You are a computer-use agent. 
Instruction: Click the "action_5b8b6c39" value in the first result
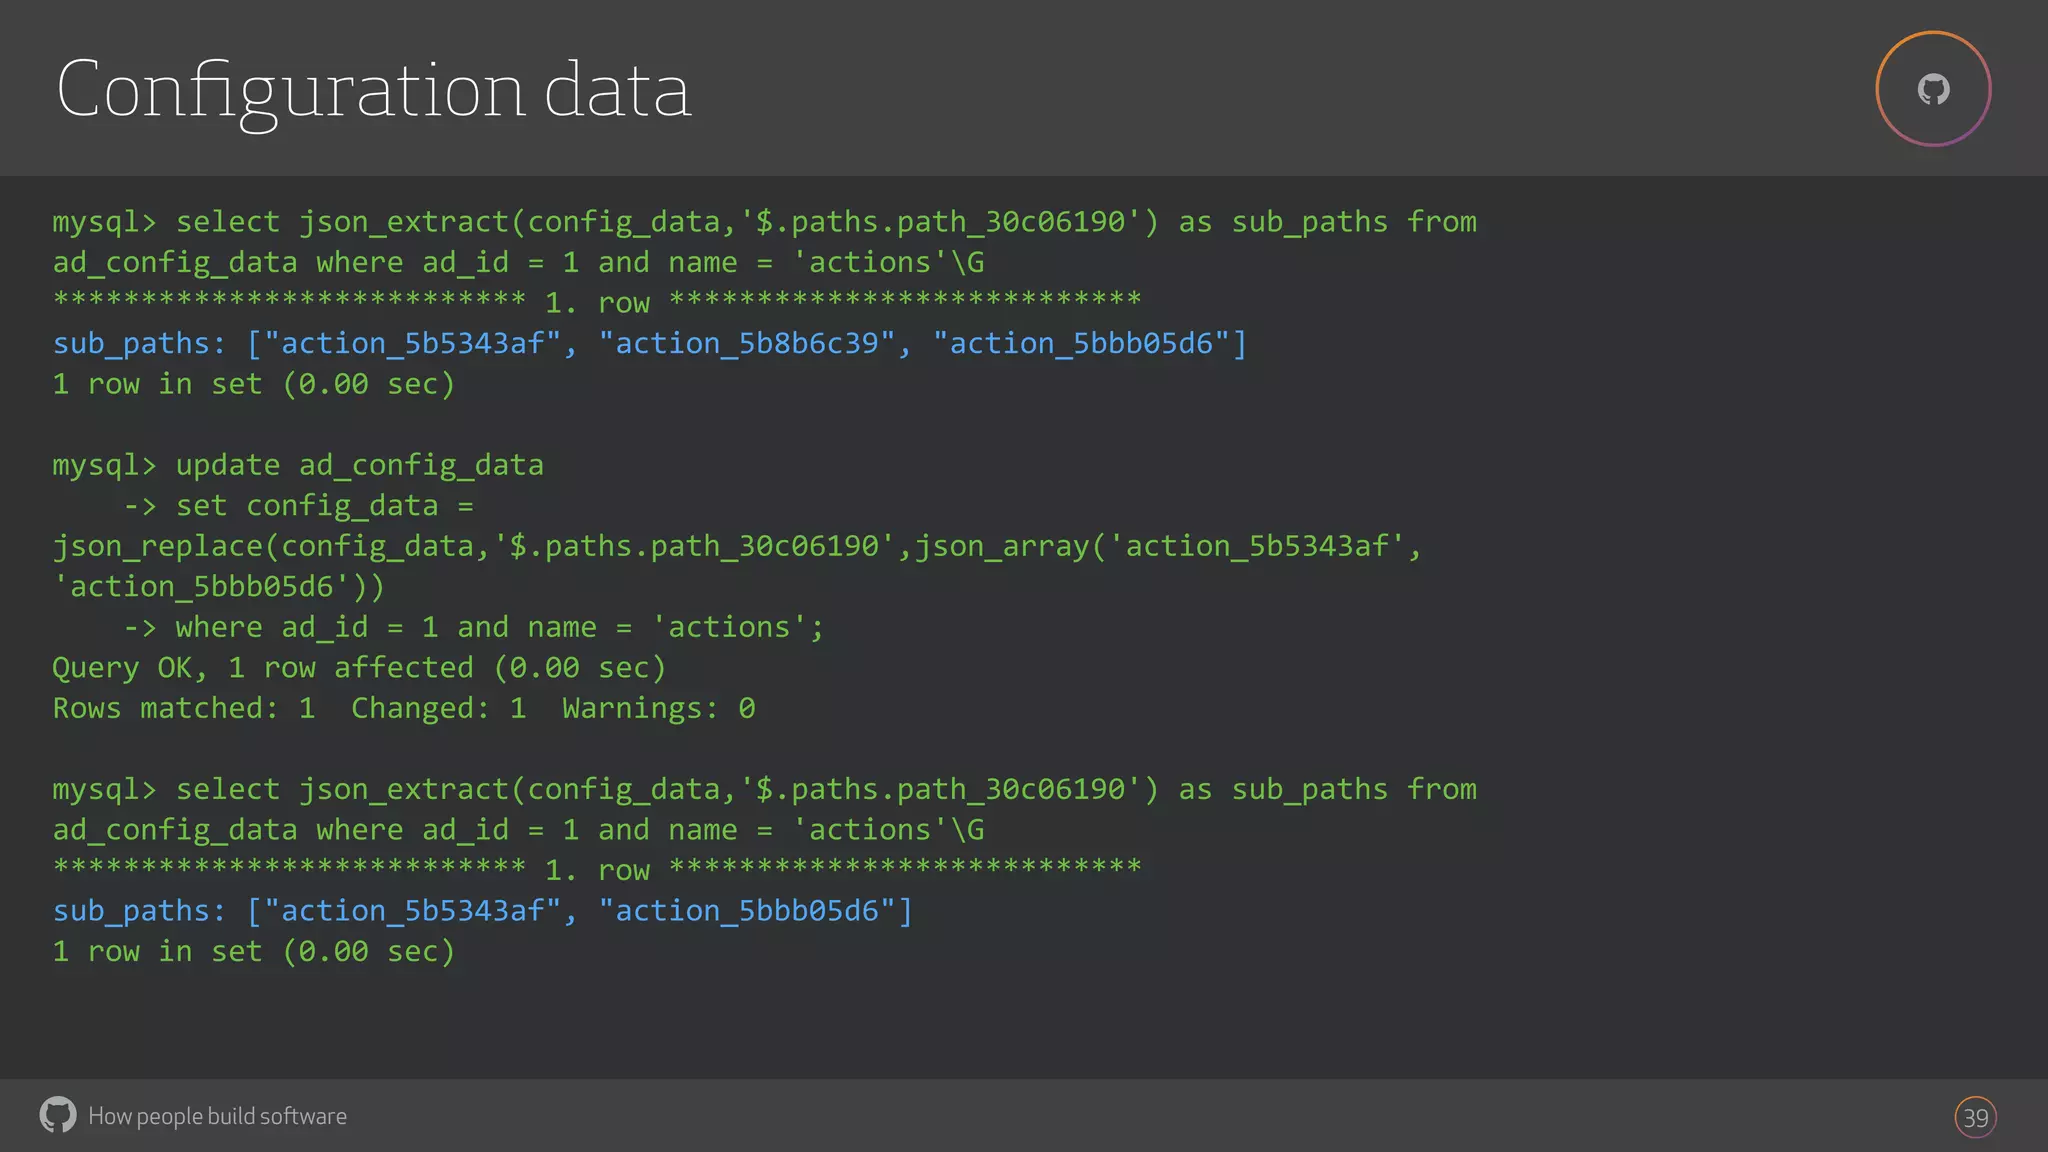pyautogui.click(x=747, y=344)
